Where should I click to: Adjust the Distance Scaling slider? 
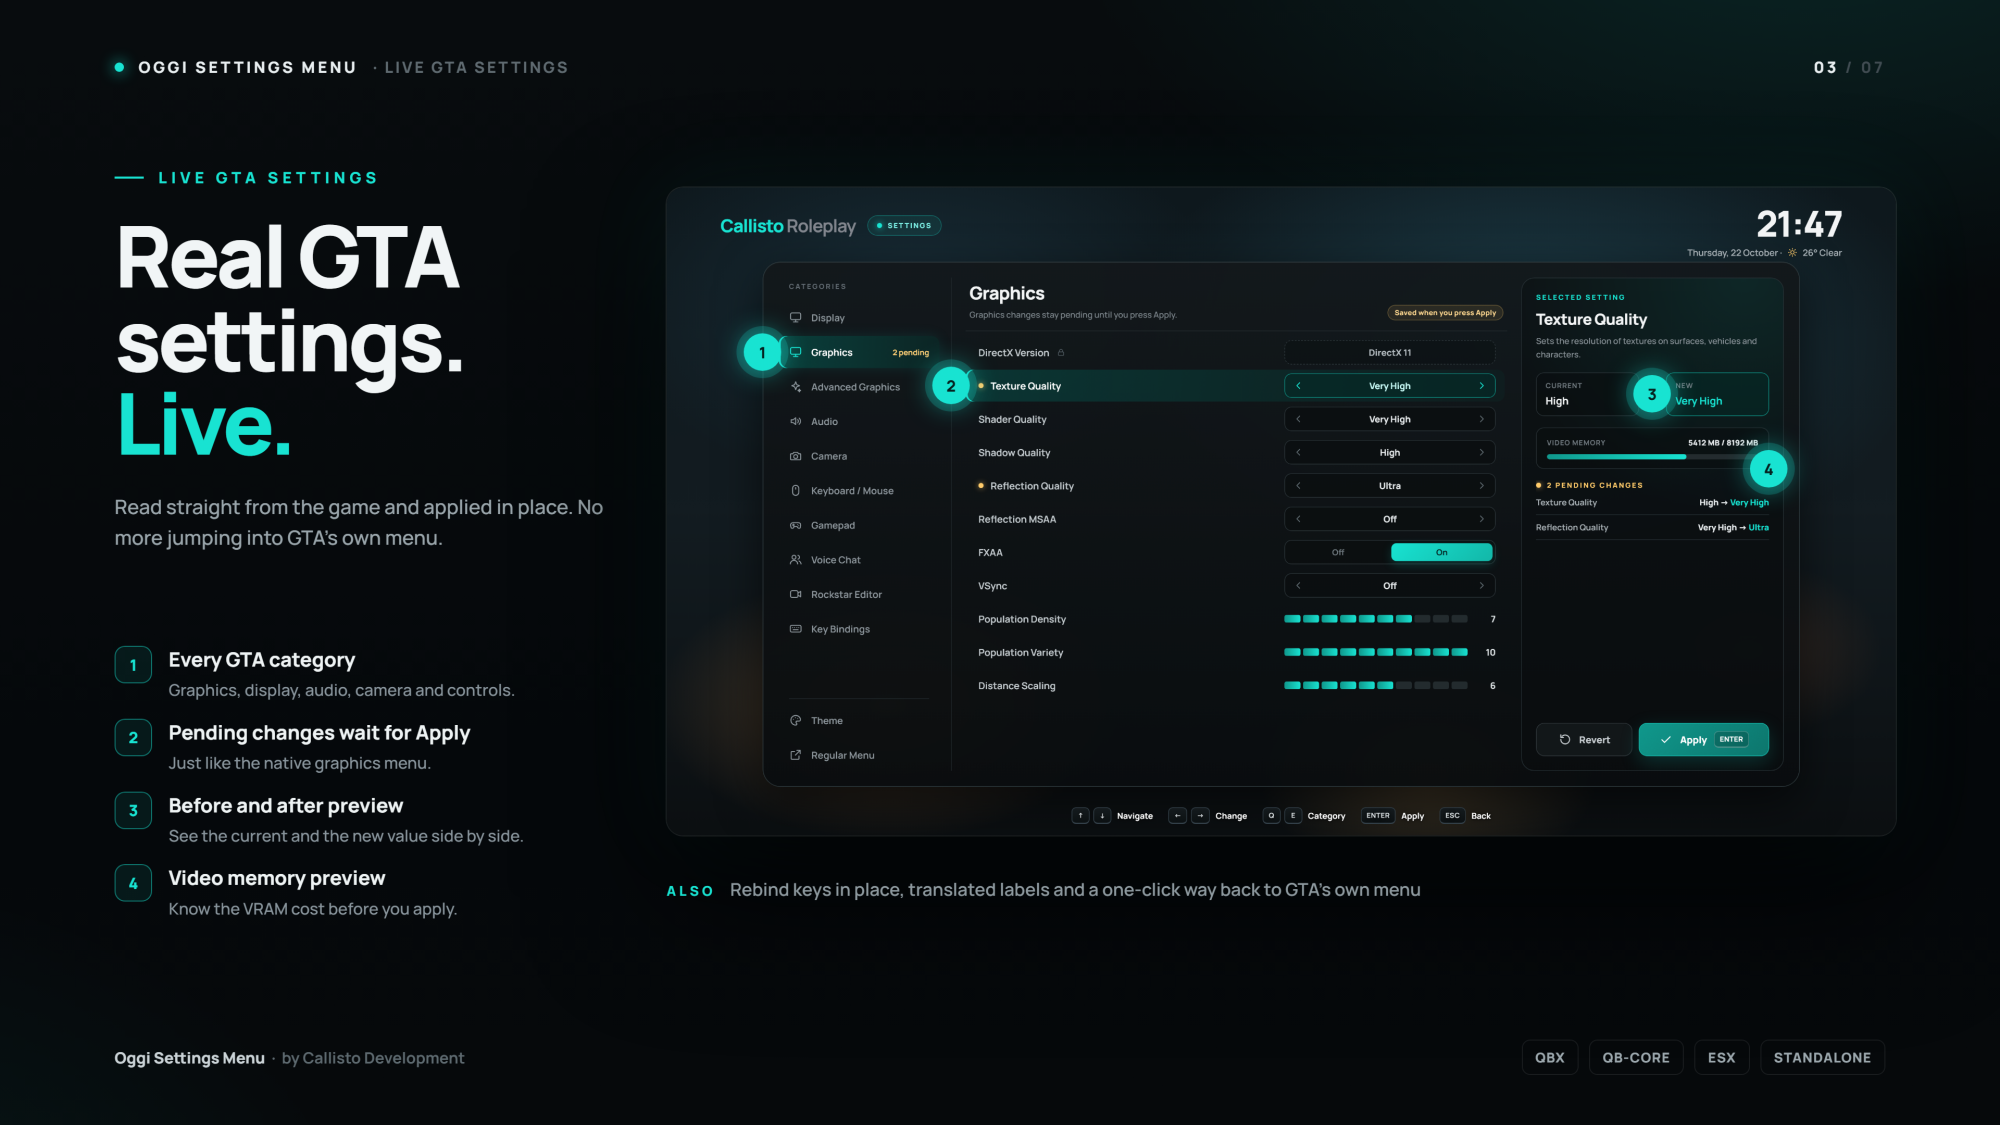pyautogui.click(x=1376, y=686)
